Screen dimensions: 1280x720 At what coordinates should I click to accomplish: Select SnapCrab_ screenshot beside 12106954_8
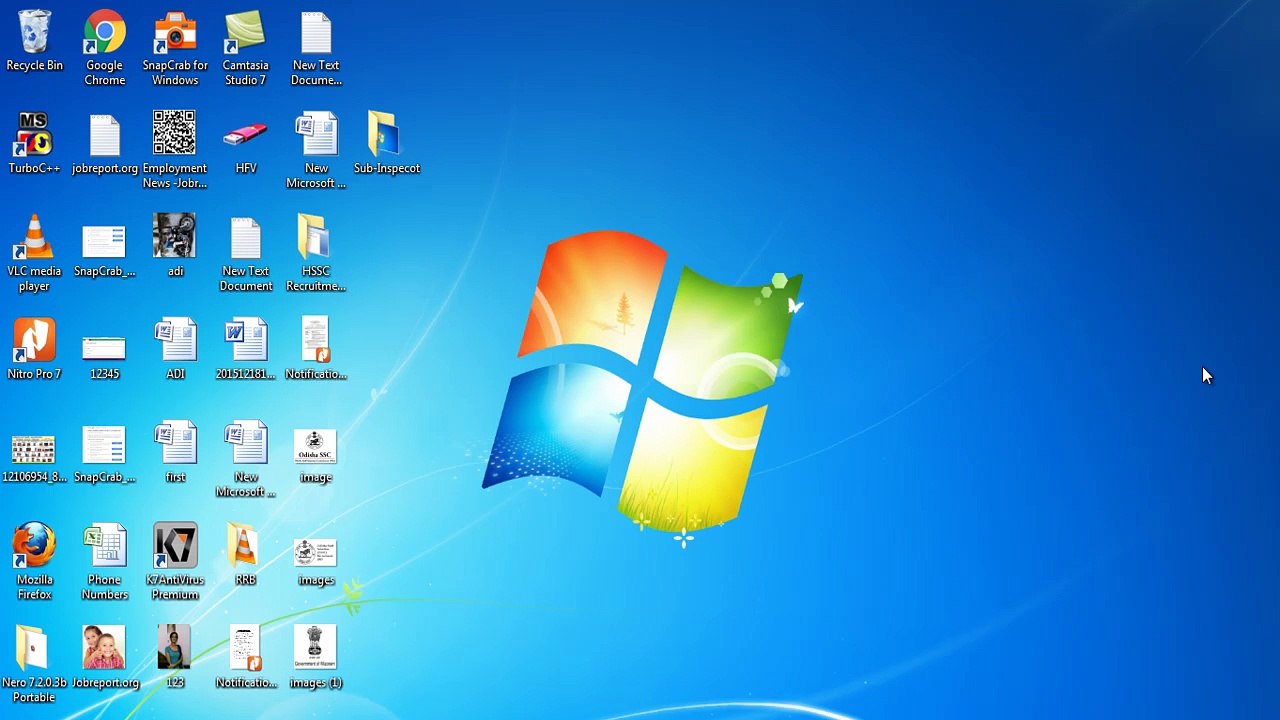[x=105, y=454]
